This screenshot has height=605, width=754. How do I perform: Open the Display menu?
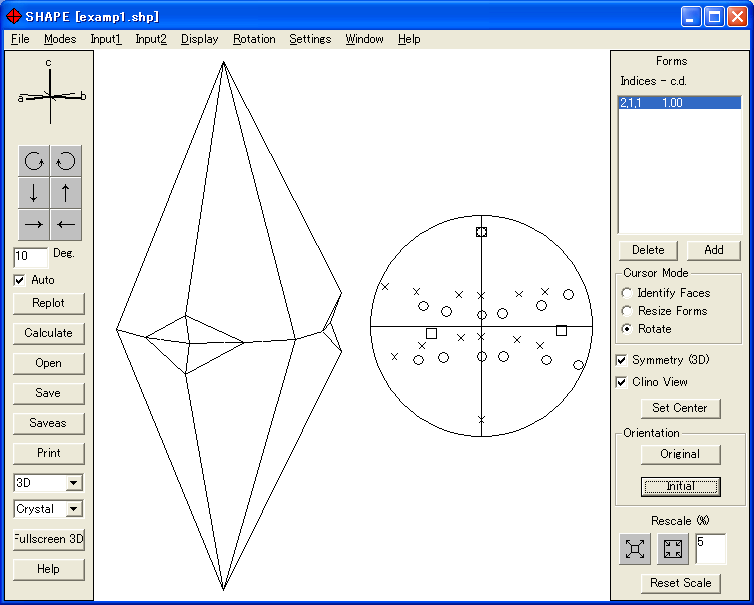tap(200, 39)
